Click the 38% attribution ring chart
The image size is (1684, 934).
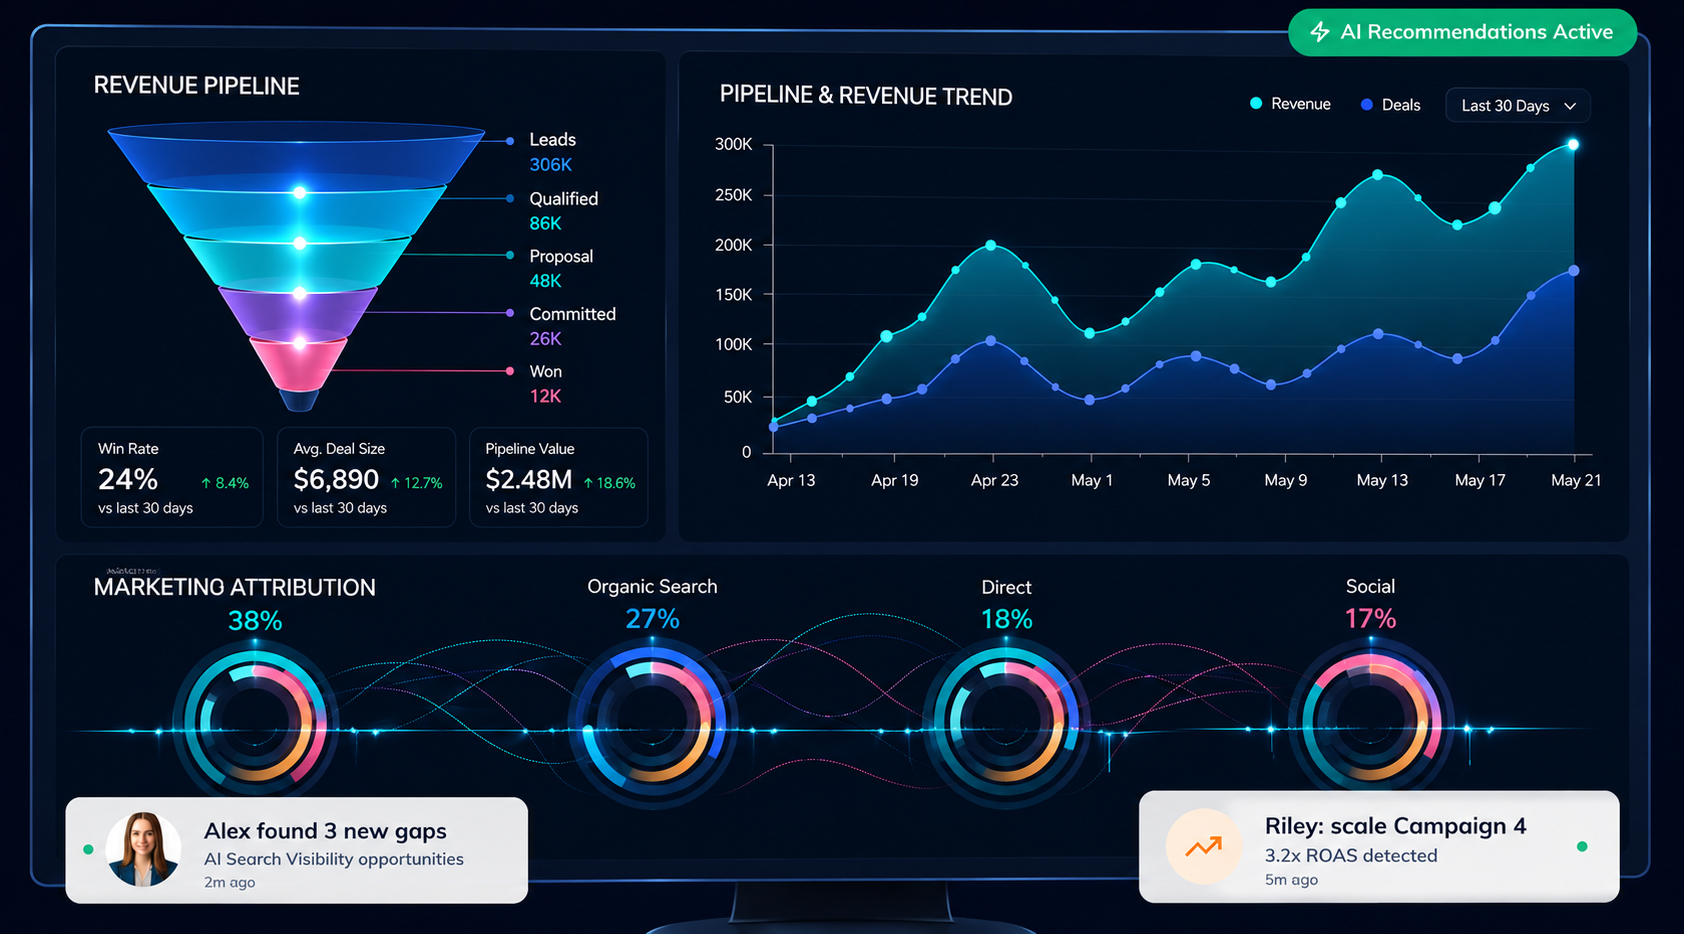point(256,722)
